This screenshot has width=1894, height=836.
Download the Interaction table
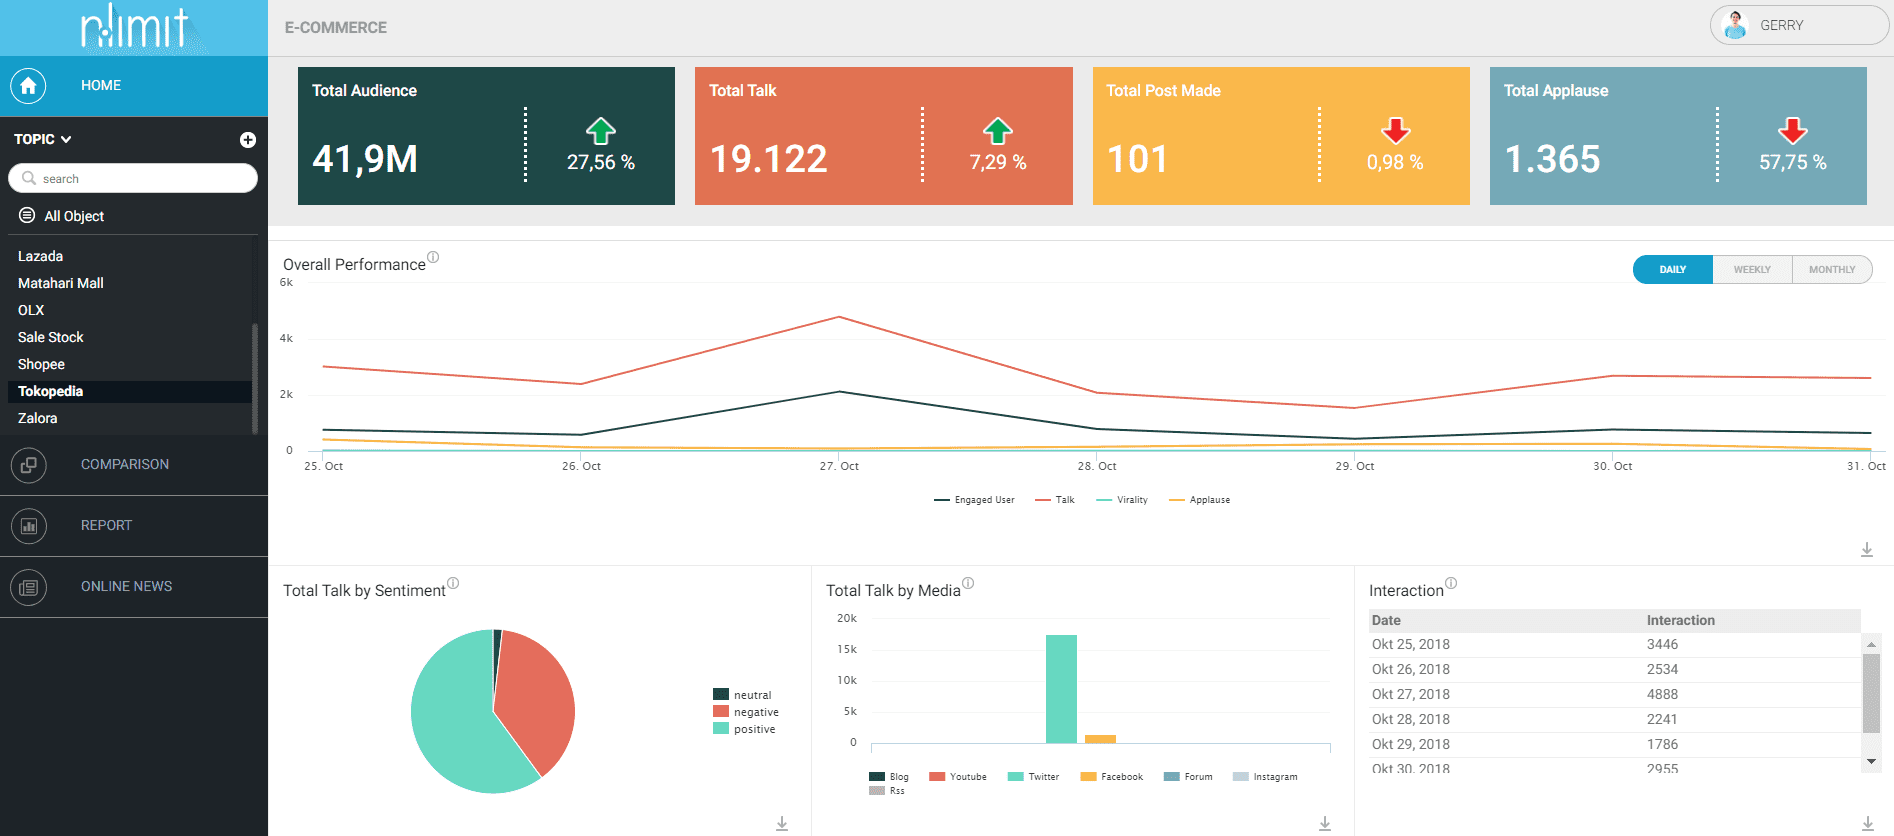1868,824
